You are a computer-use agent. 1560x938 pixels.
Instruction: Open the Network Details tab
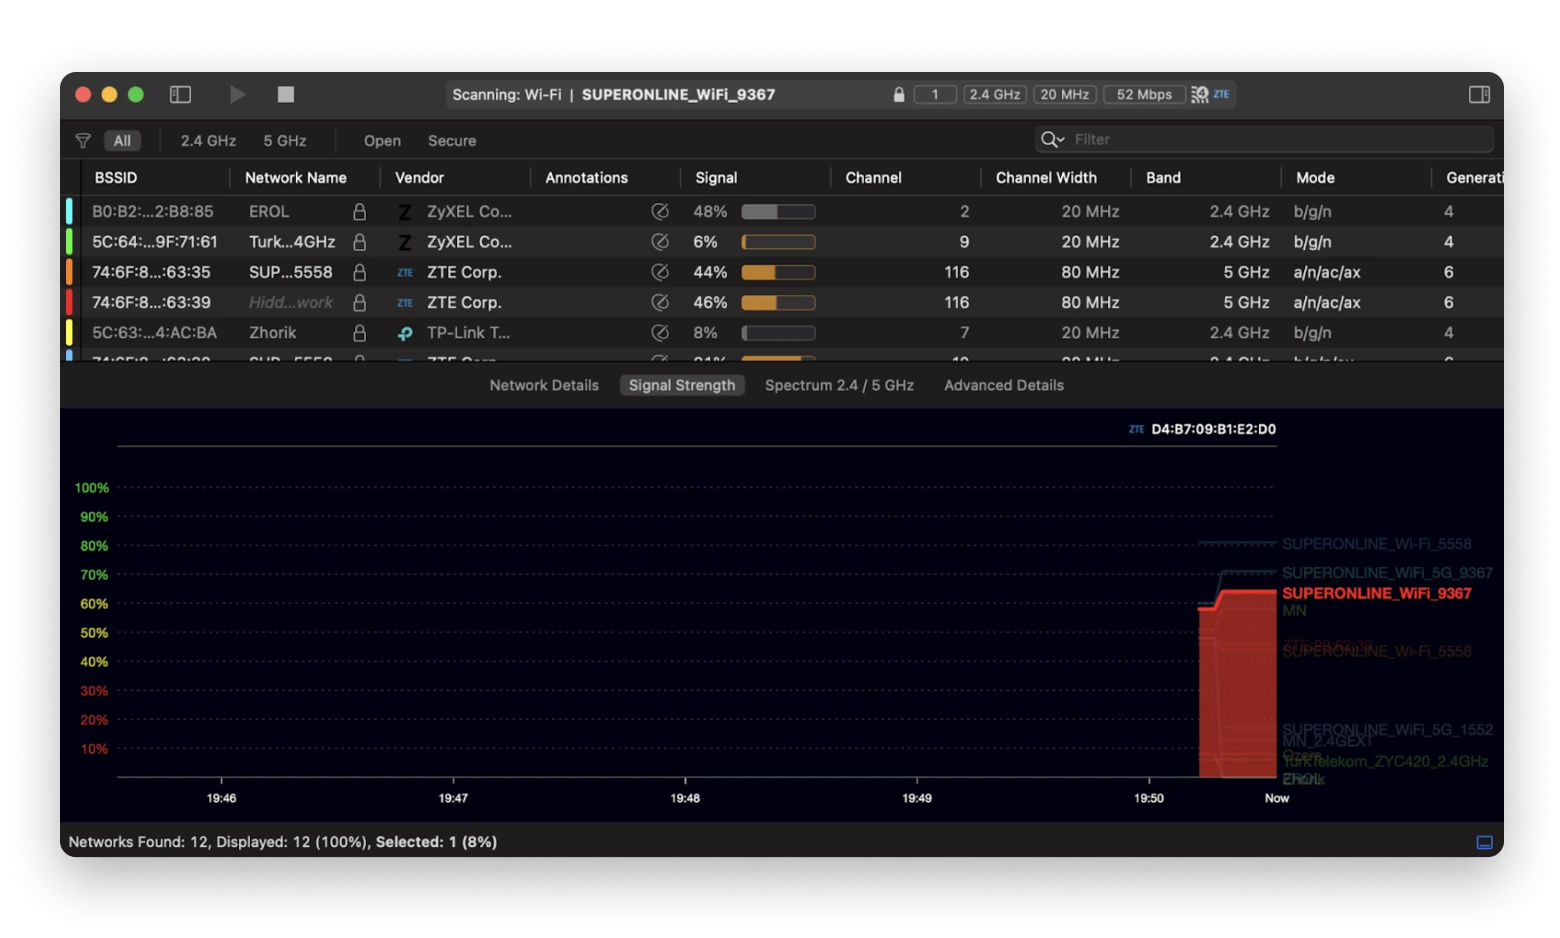pos(544,385)
